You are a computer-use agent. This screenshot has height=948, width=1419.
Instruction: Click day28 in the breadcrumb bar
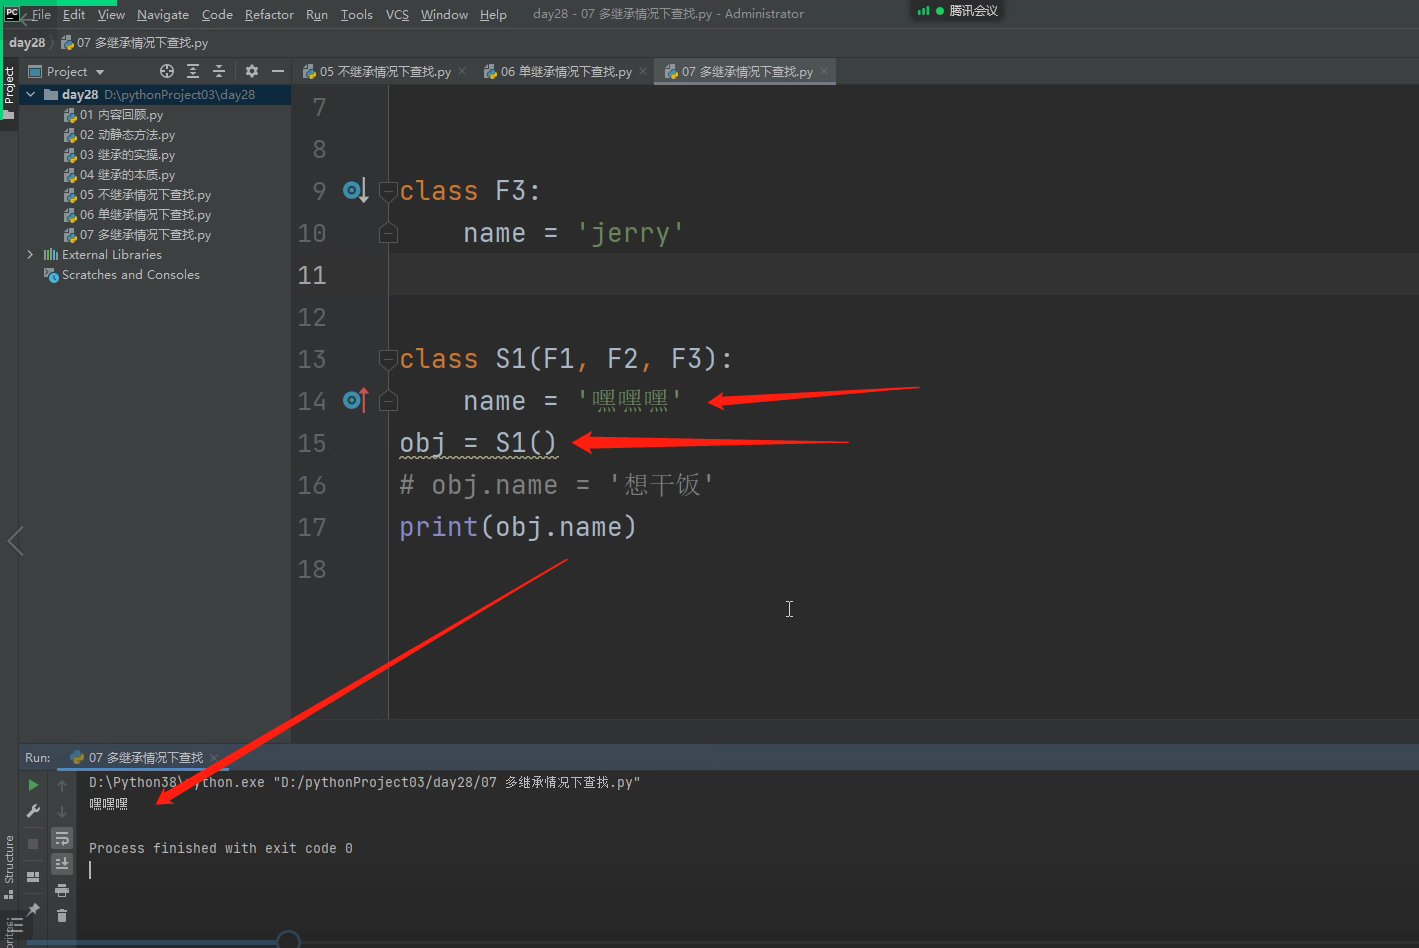pyautogui.click(x=27, y=43)
